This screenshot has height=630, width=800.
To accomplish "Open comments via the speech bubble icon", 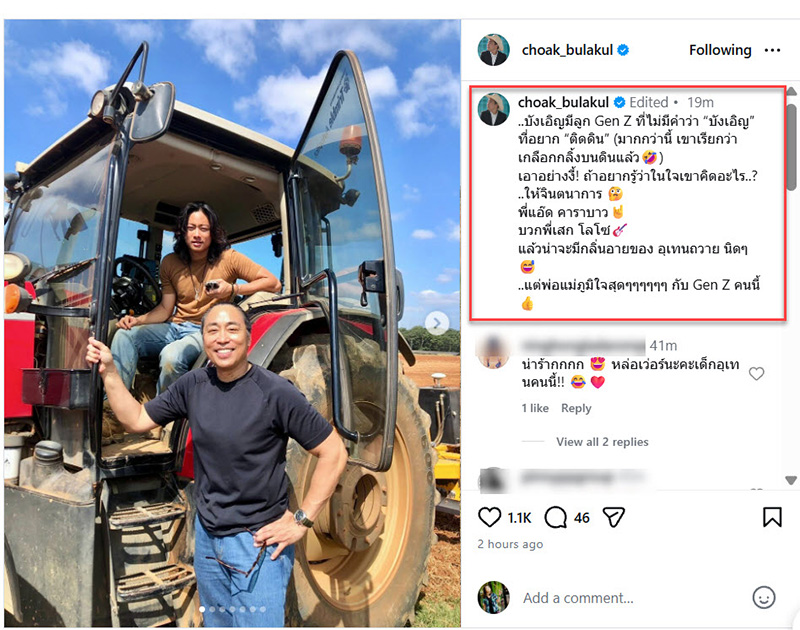I will pos(556,517).
